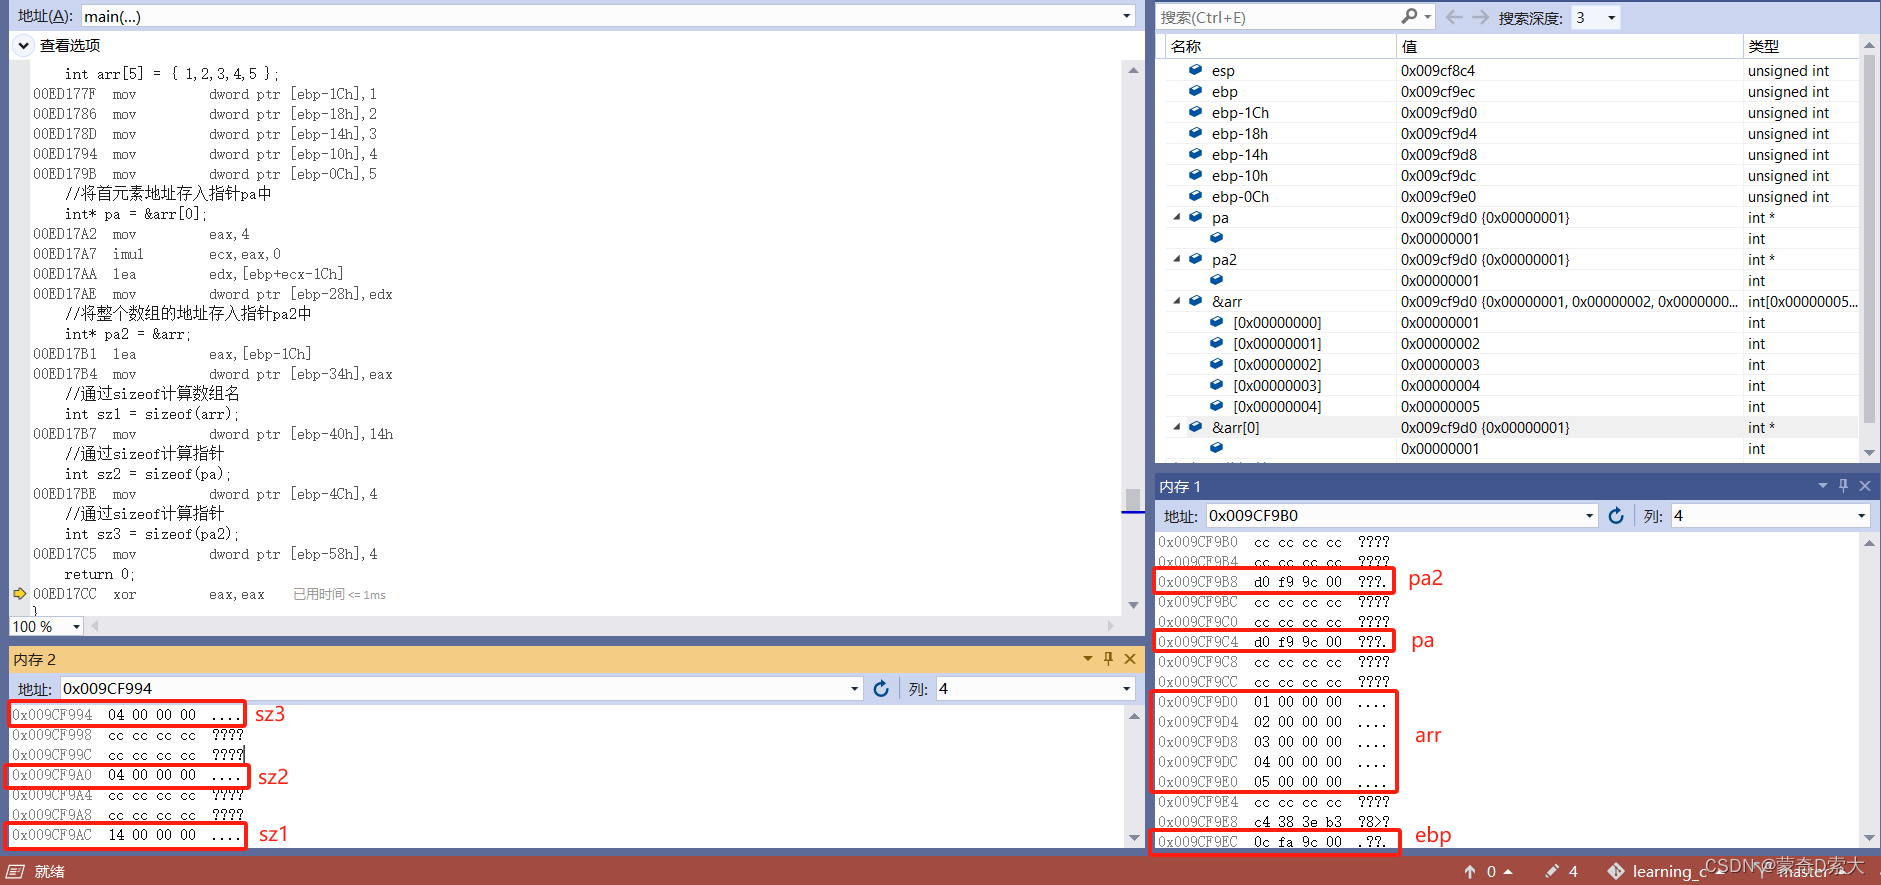Click the variable icon beside esp
Image resolution: width=1881 pixels, height=885 pixels.
pyautogui.click(x=1195, y=70)
